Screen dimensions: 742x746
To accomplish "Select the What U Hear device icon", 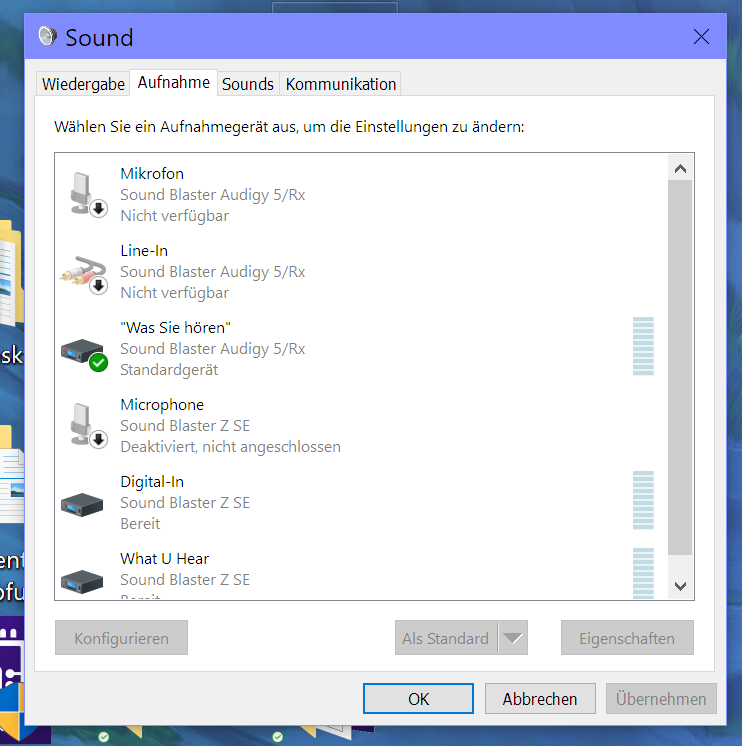I will point(82,581).
